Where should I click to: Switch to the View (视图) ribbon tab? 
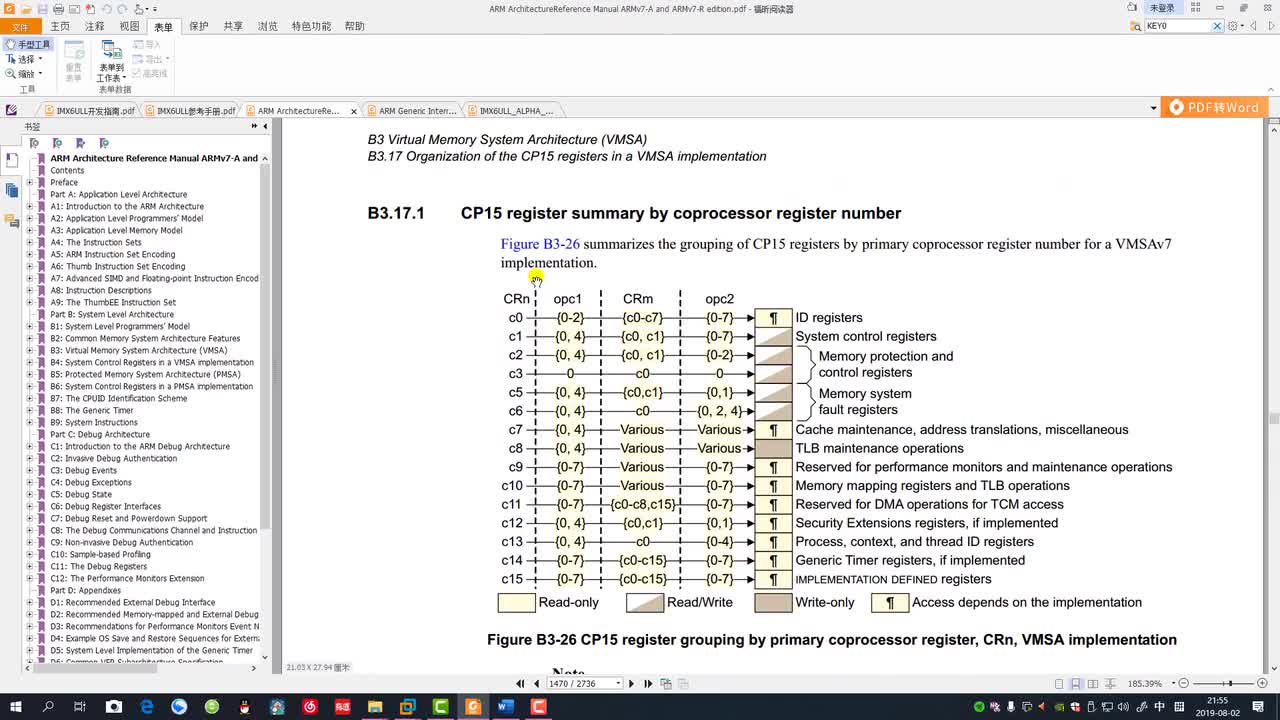[x=129, y=27]
